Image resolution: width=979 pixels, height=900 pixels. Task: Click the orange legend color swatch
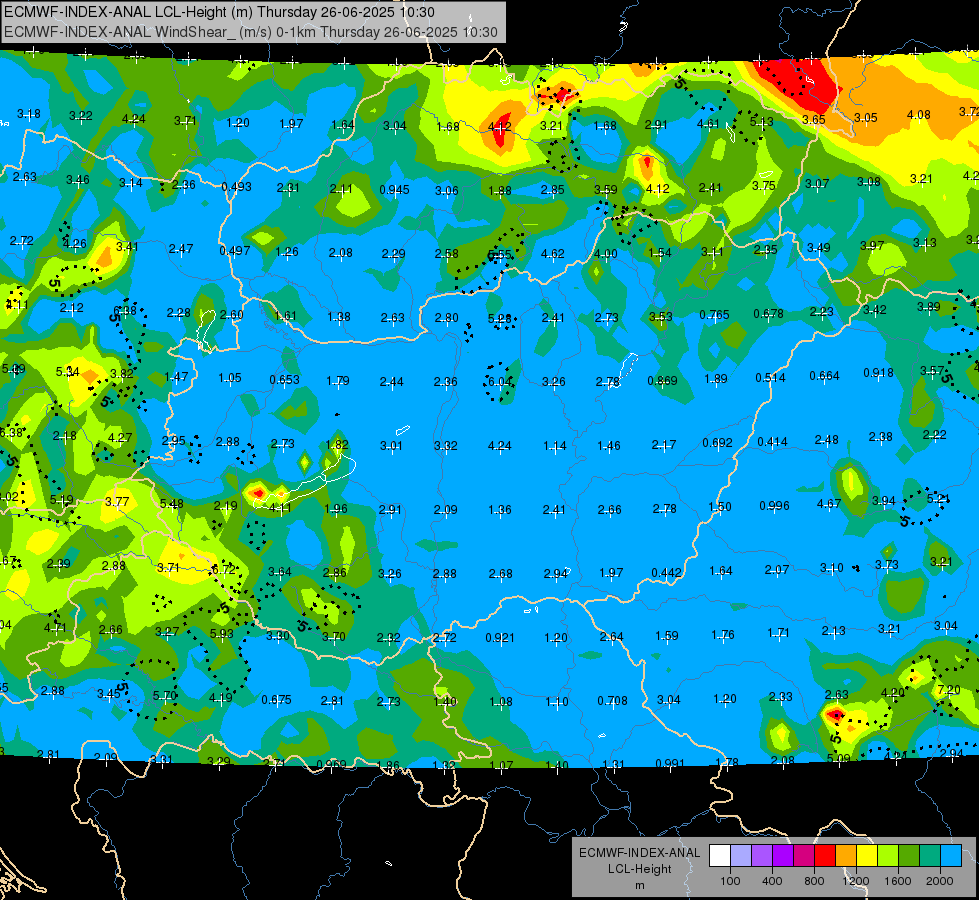[846, 856]
